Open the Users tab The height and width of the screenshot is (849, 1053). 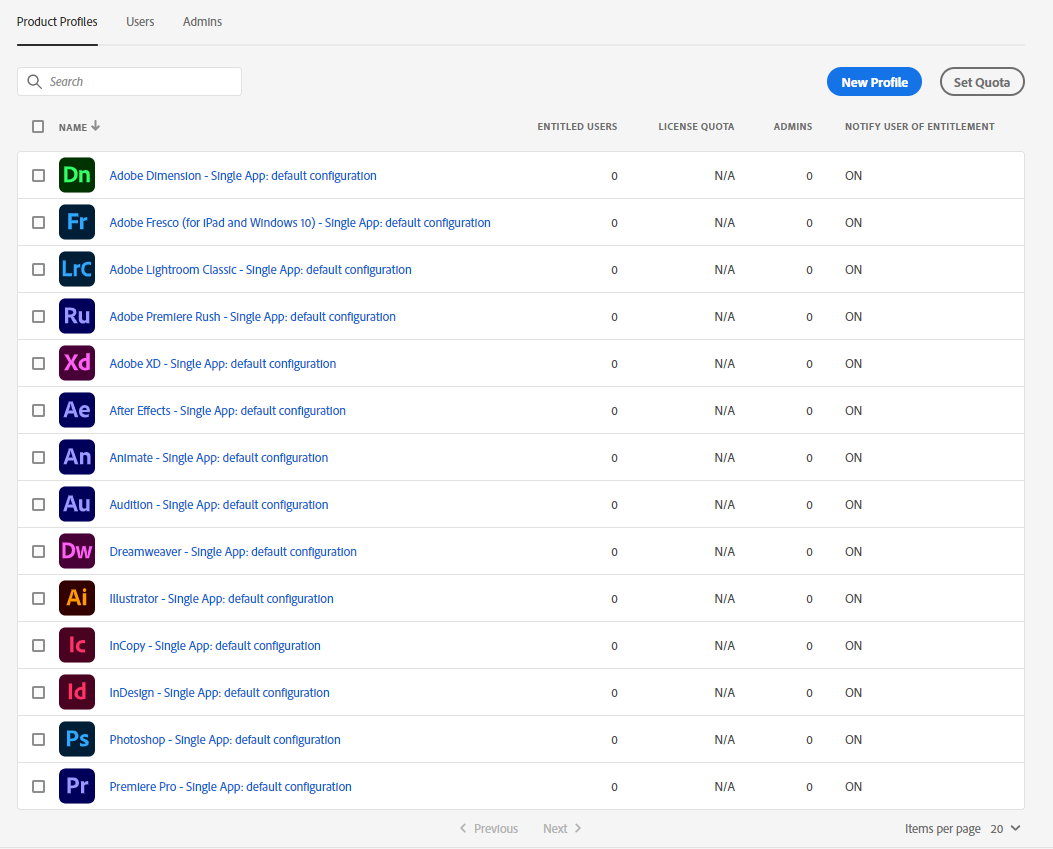[140, 22]
